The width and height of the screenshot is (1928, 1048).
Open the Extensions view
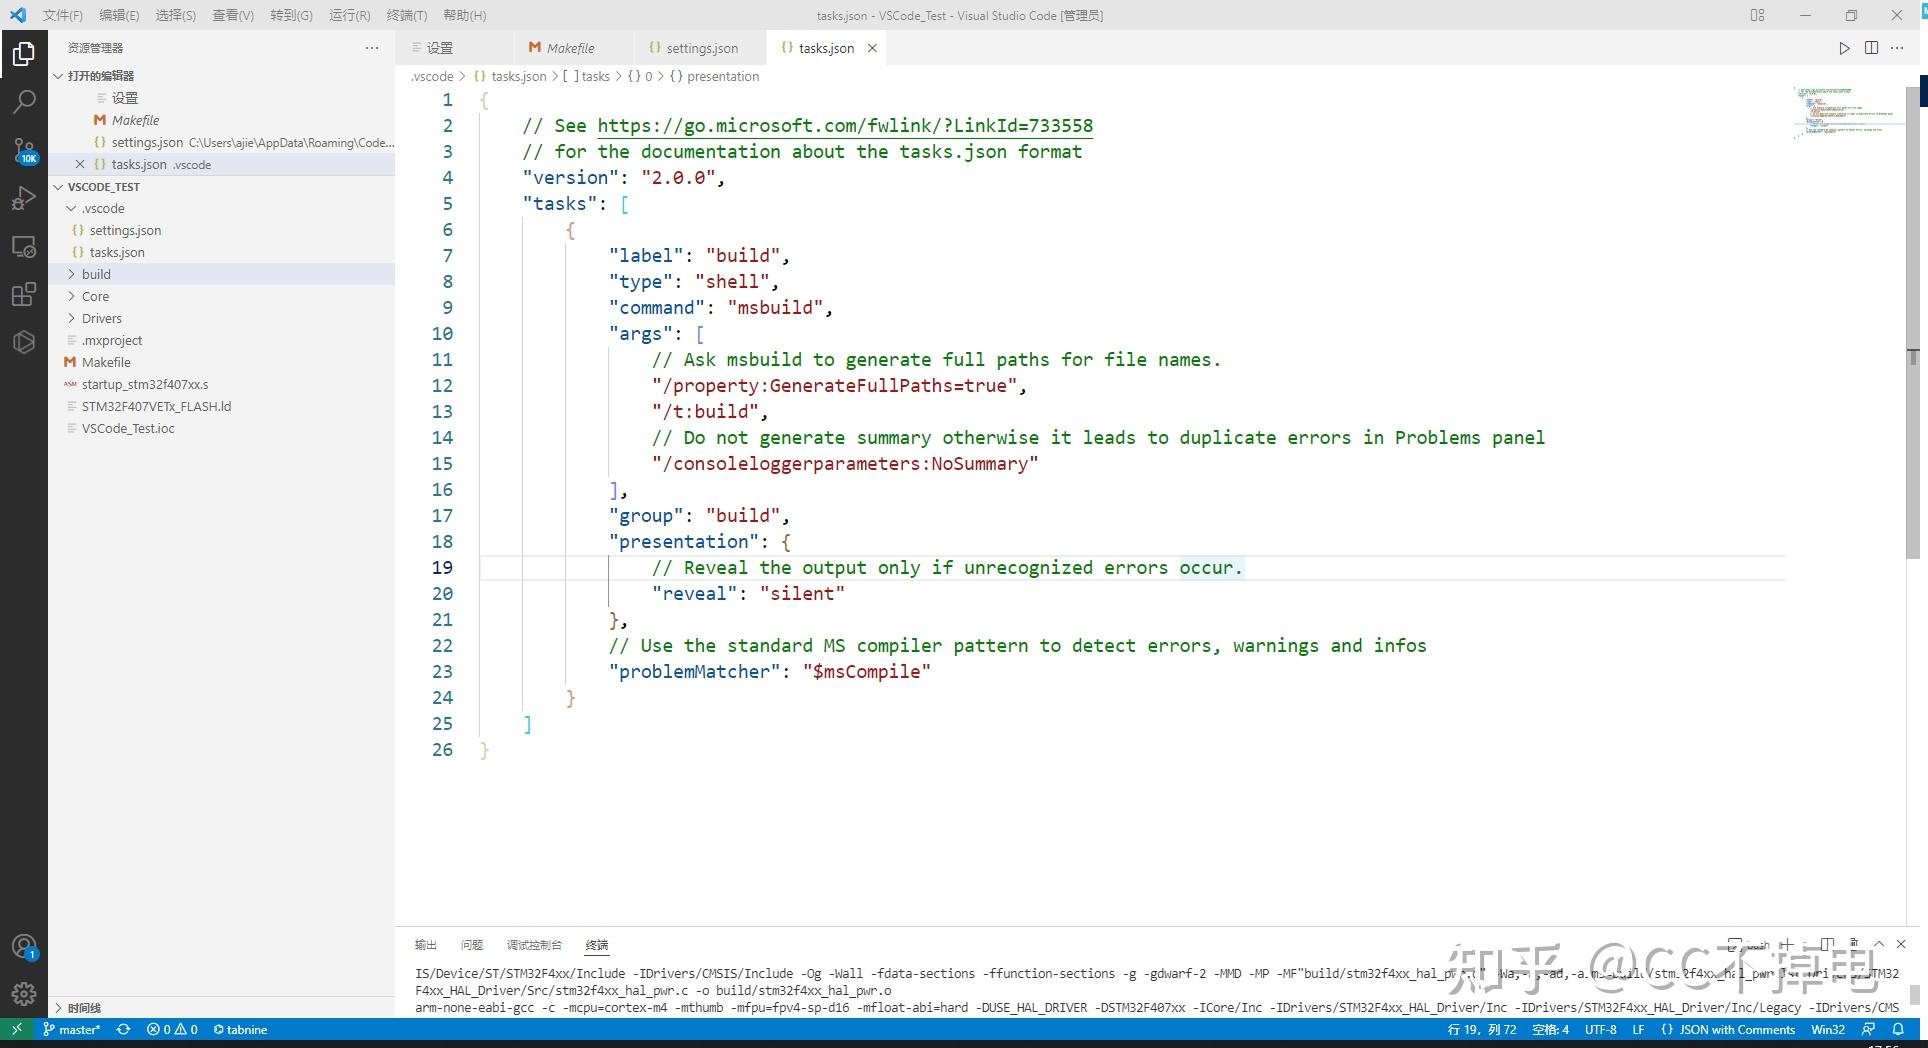pos(24,294)
